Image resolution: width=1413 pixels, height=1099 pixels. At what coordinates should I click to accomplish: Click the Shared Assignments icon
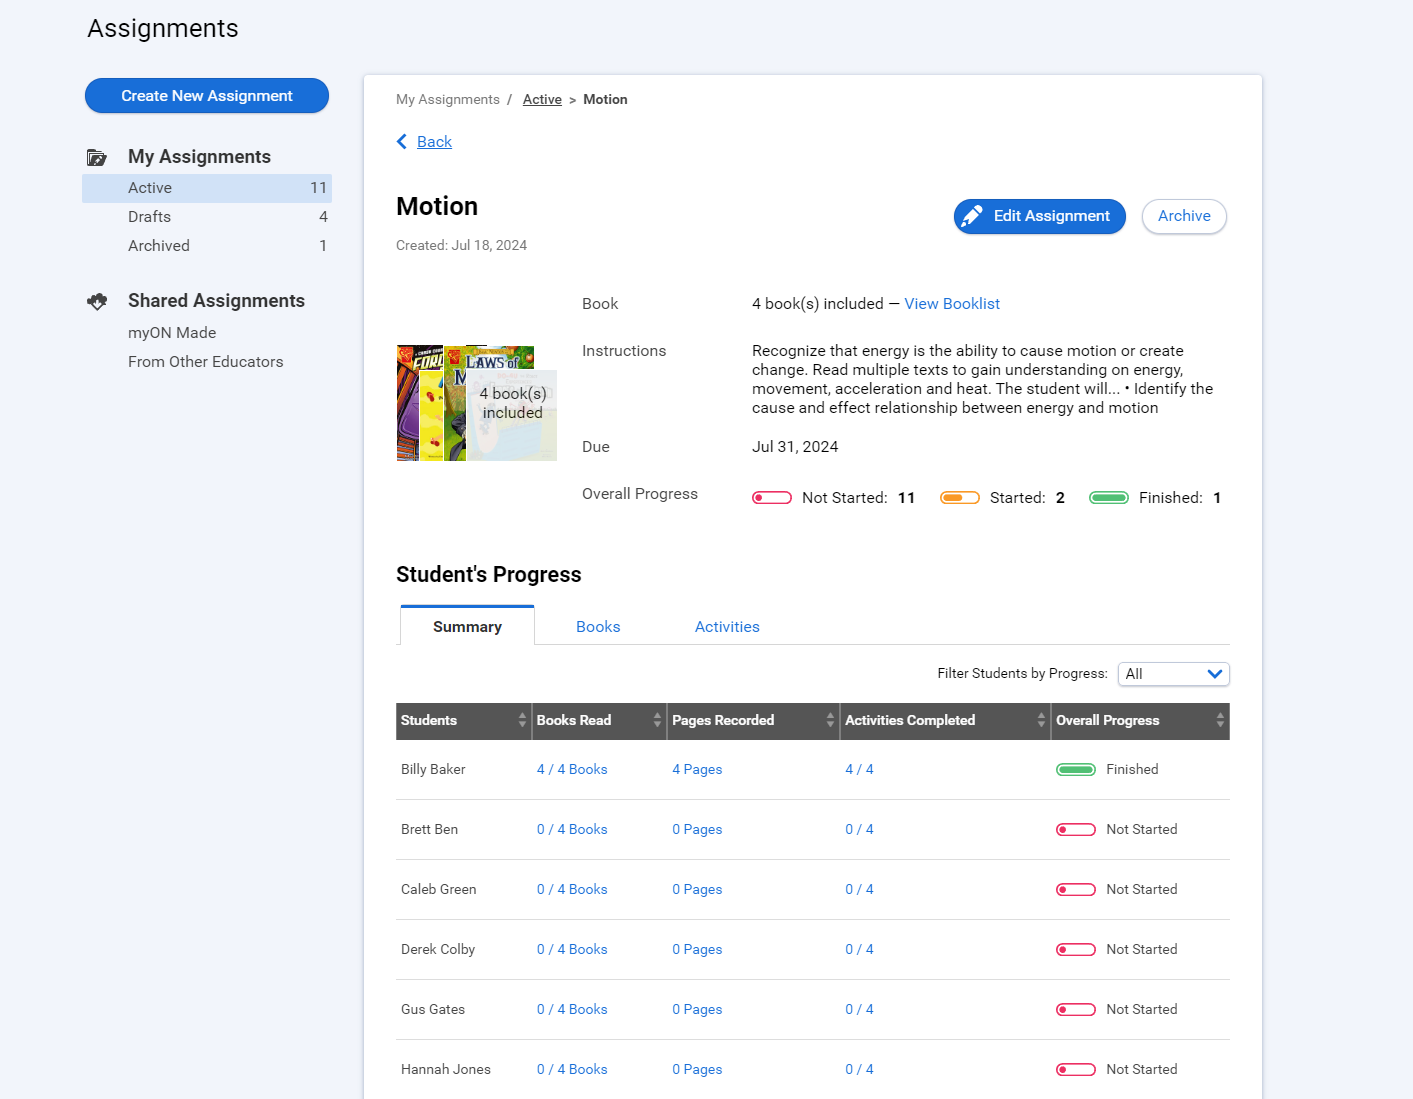pos(97,301)
